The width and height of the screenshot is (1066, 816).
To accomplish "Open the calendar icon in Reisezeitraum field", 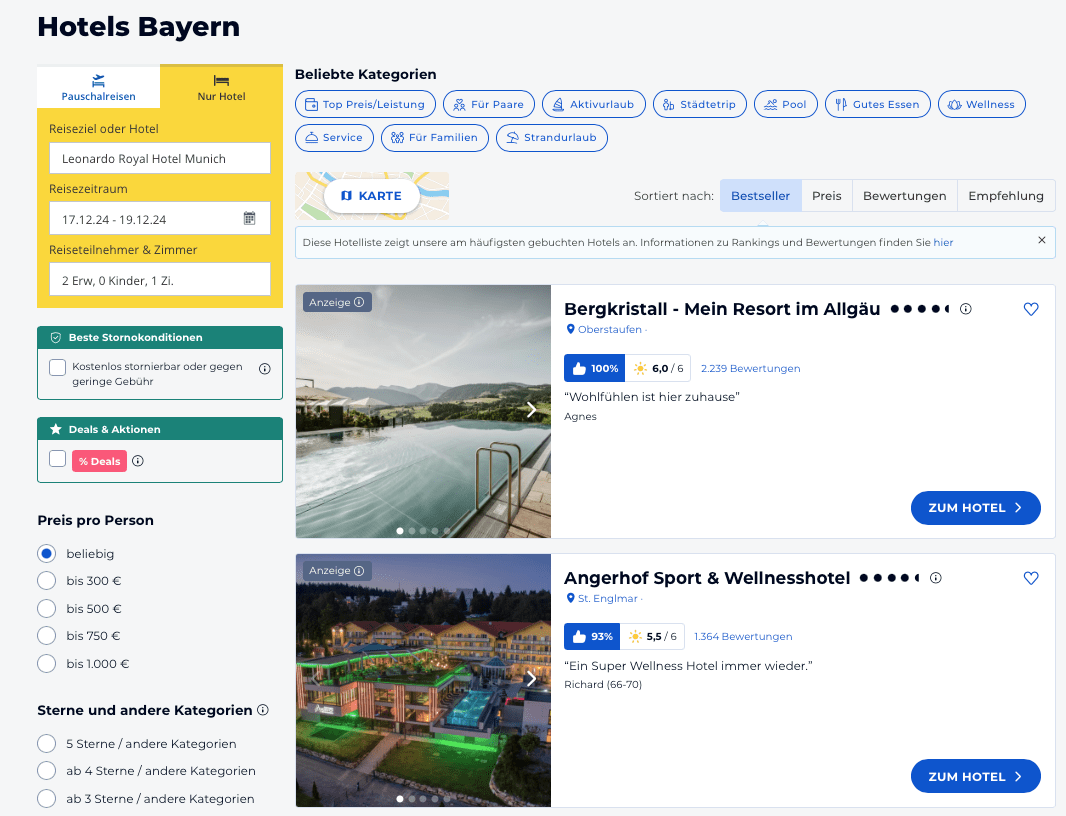I will 250,218.
